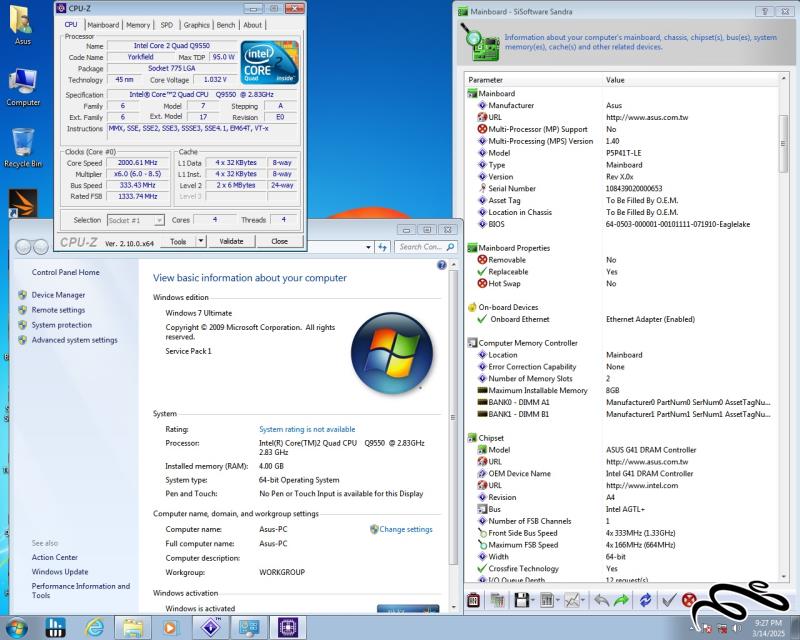This screenshot has width=800, height=640.
Task: Click the network icon in the system tray
Action: [722, 628]
